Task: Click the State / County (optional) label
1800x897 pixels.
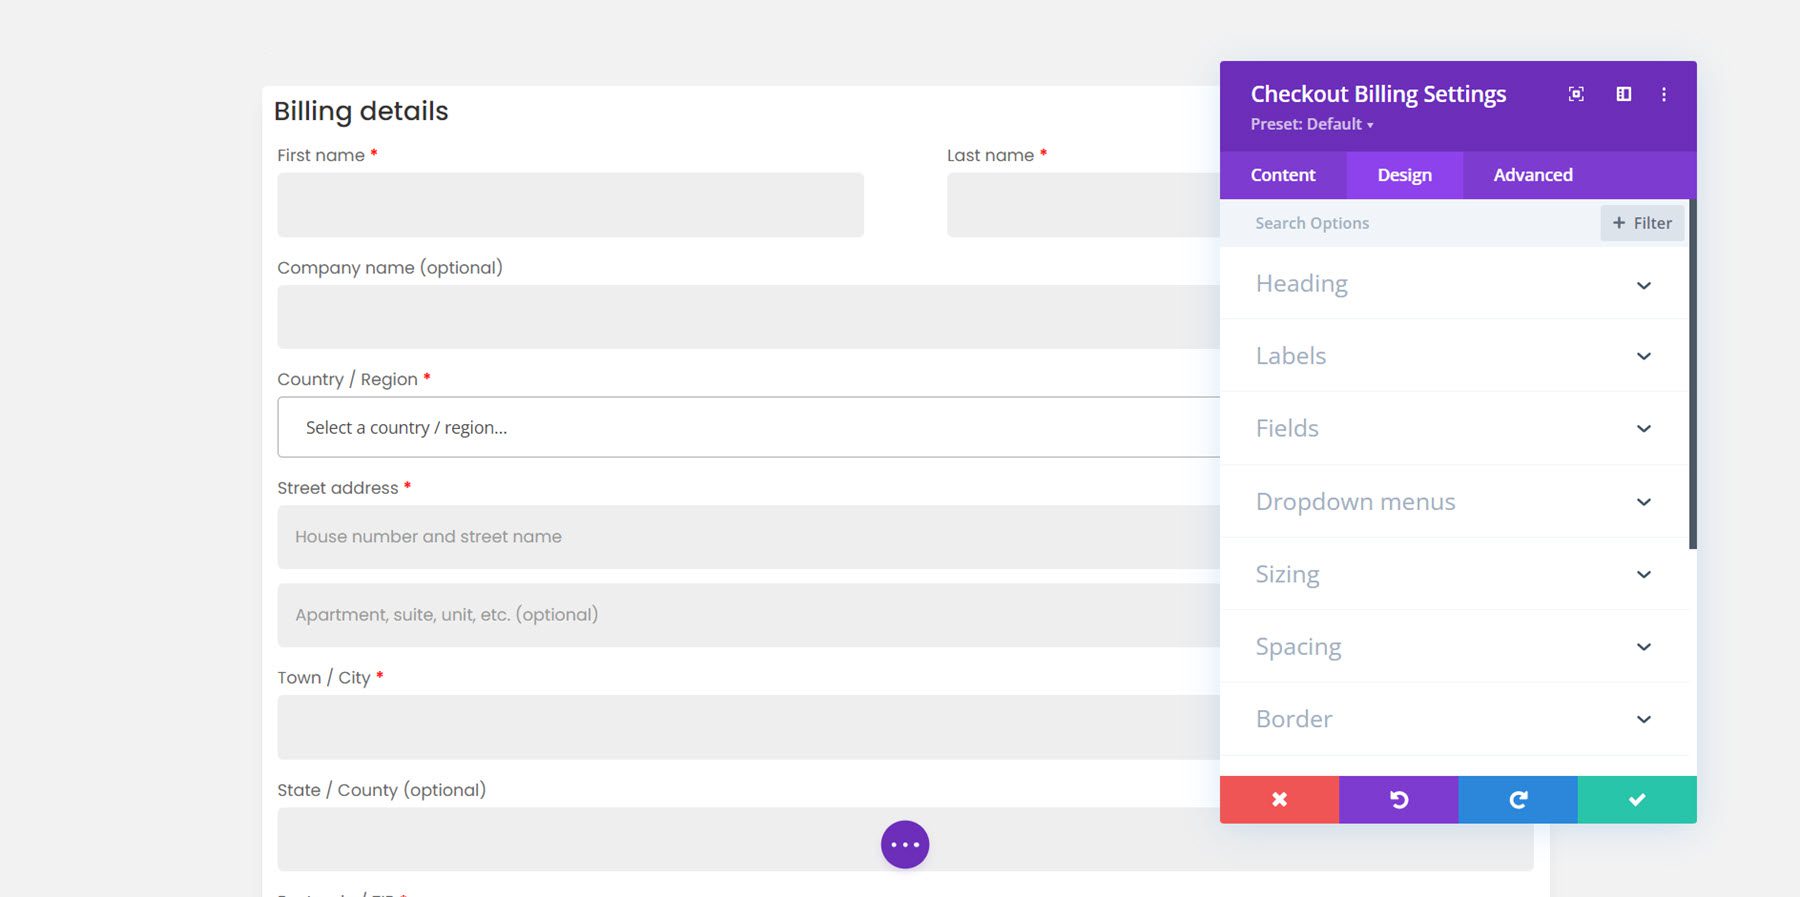Action: [x=381, y=790]
